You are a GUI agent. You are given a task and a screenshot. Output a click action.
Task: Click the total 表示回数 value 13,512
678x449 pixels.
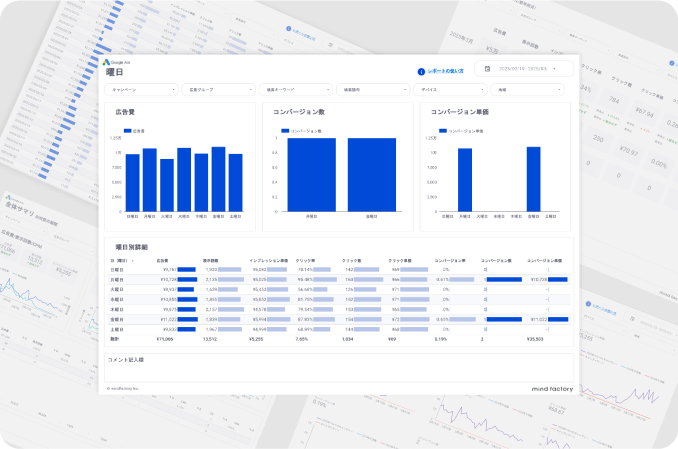tap(210, 339)
